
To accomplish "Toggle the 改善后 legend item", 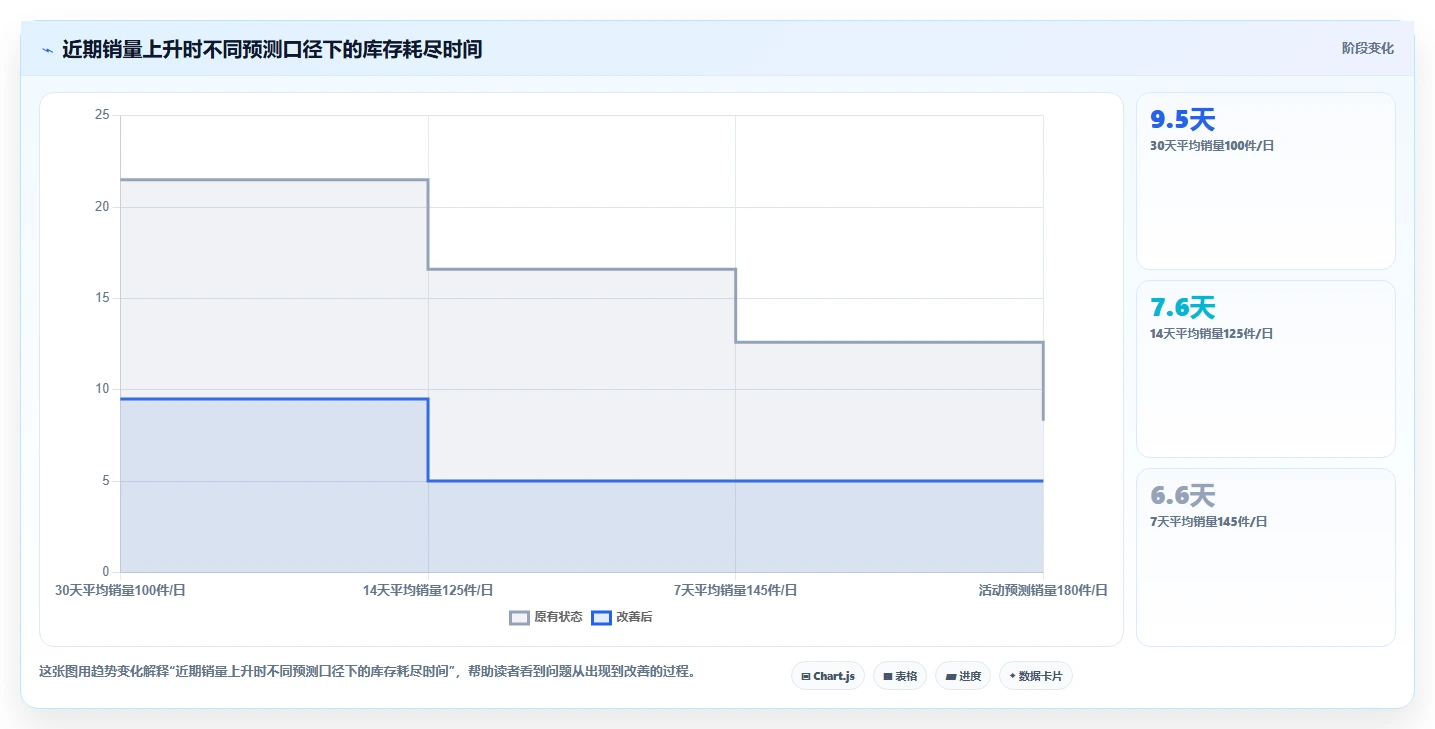I will coord(622,617).
